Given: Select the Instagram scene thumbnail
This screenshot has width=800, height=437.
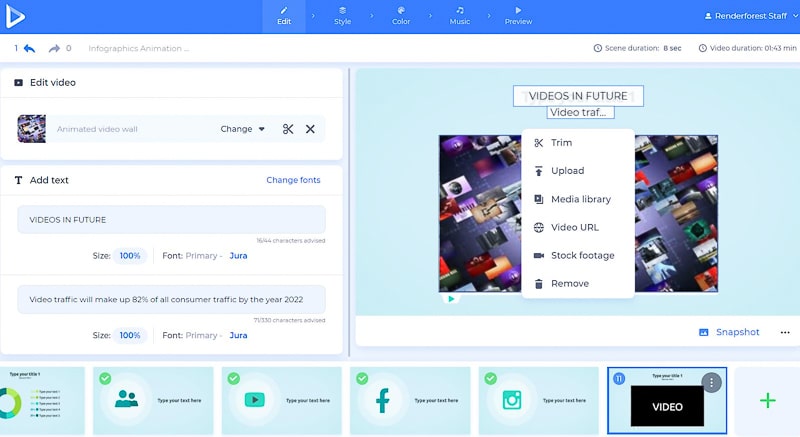Looking at the screenshot, I should (x=539, y=401).
